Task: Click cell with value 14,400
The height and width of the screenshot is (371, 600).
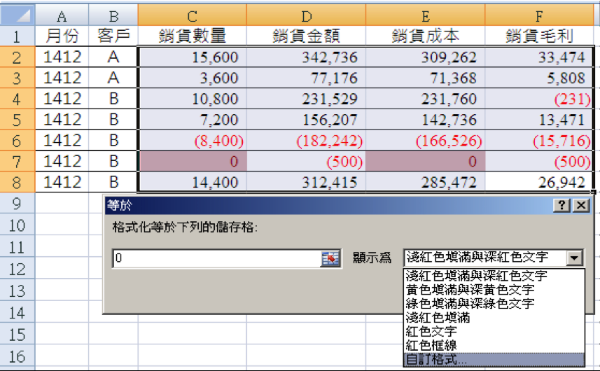Action: coord(192,182)
